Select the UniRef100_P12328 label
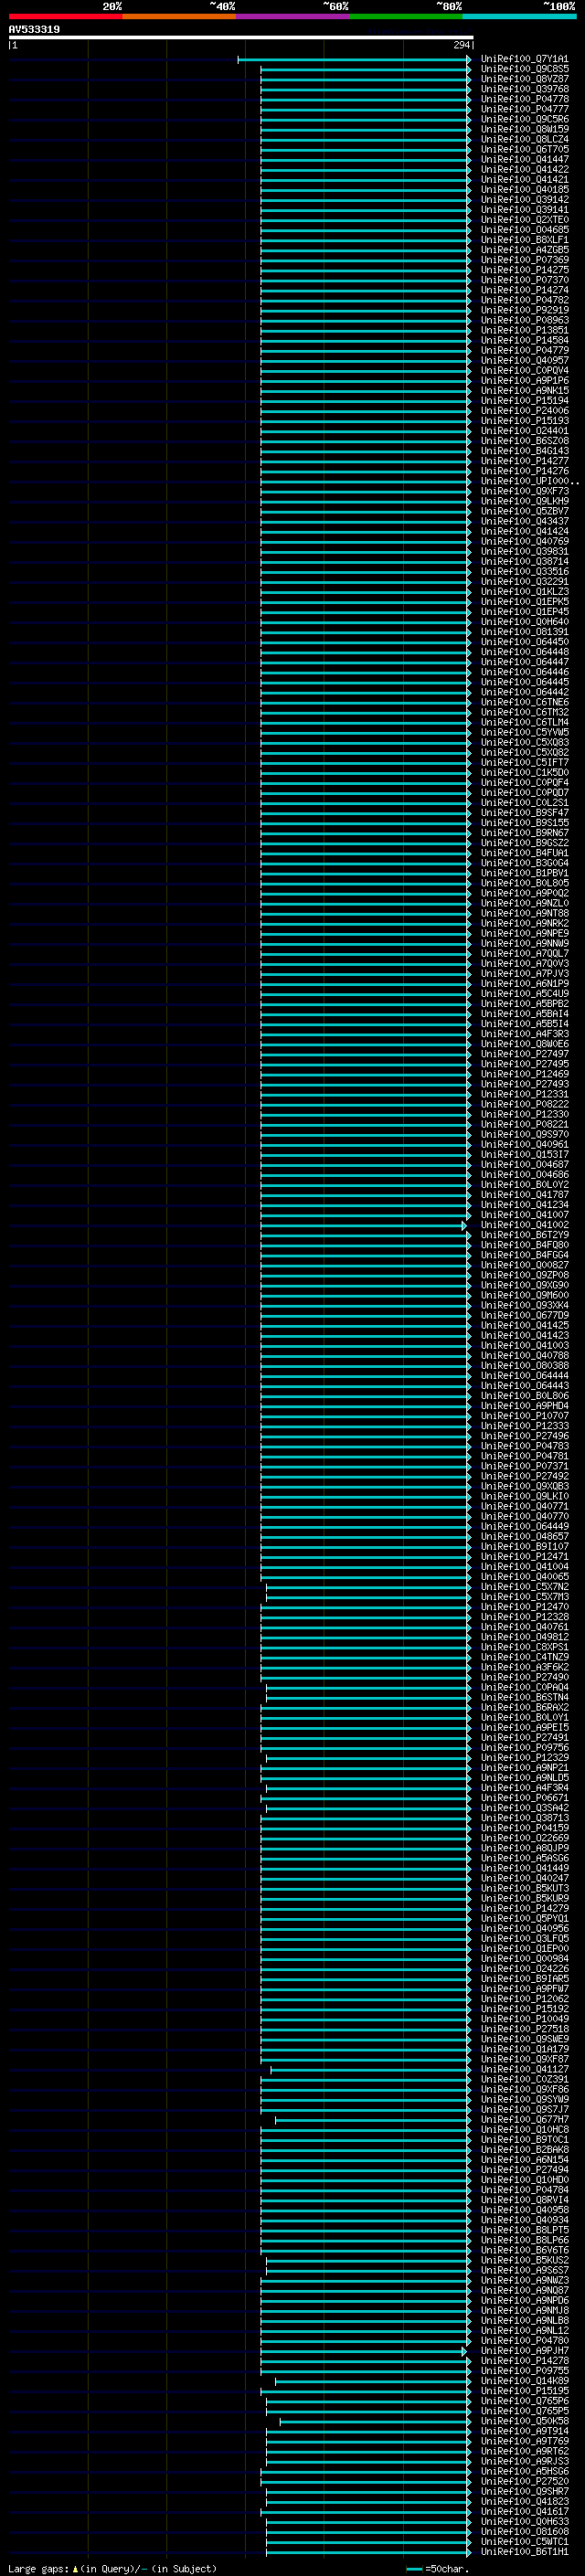Screen dimensions: 585x2576 pos(524,1617)
